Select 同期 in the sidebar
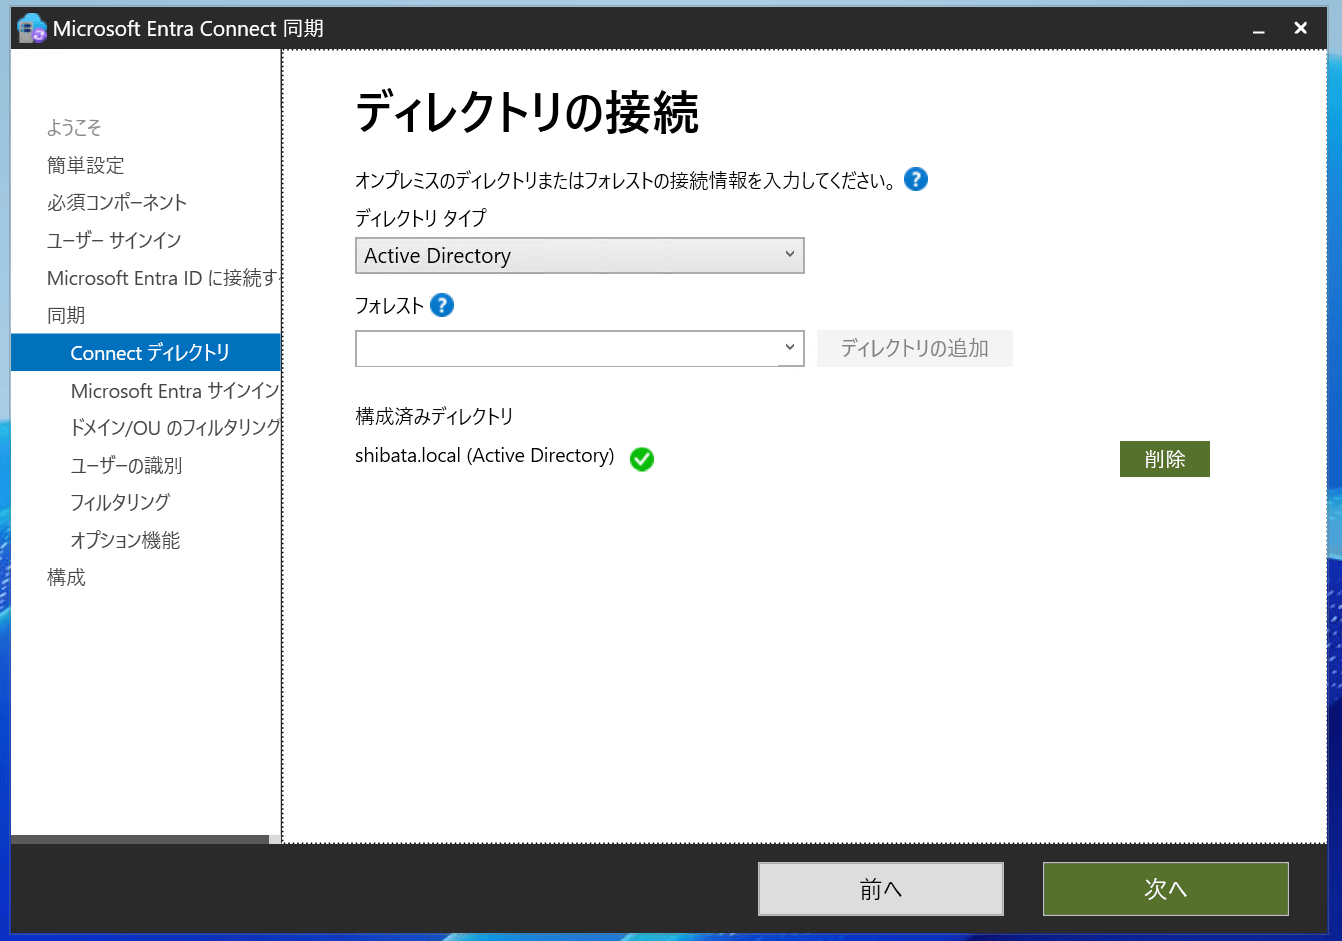This screenshot has height=941, width=1342. coord(66,315)
